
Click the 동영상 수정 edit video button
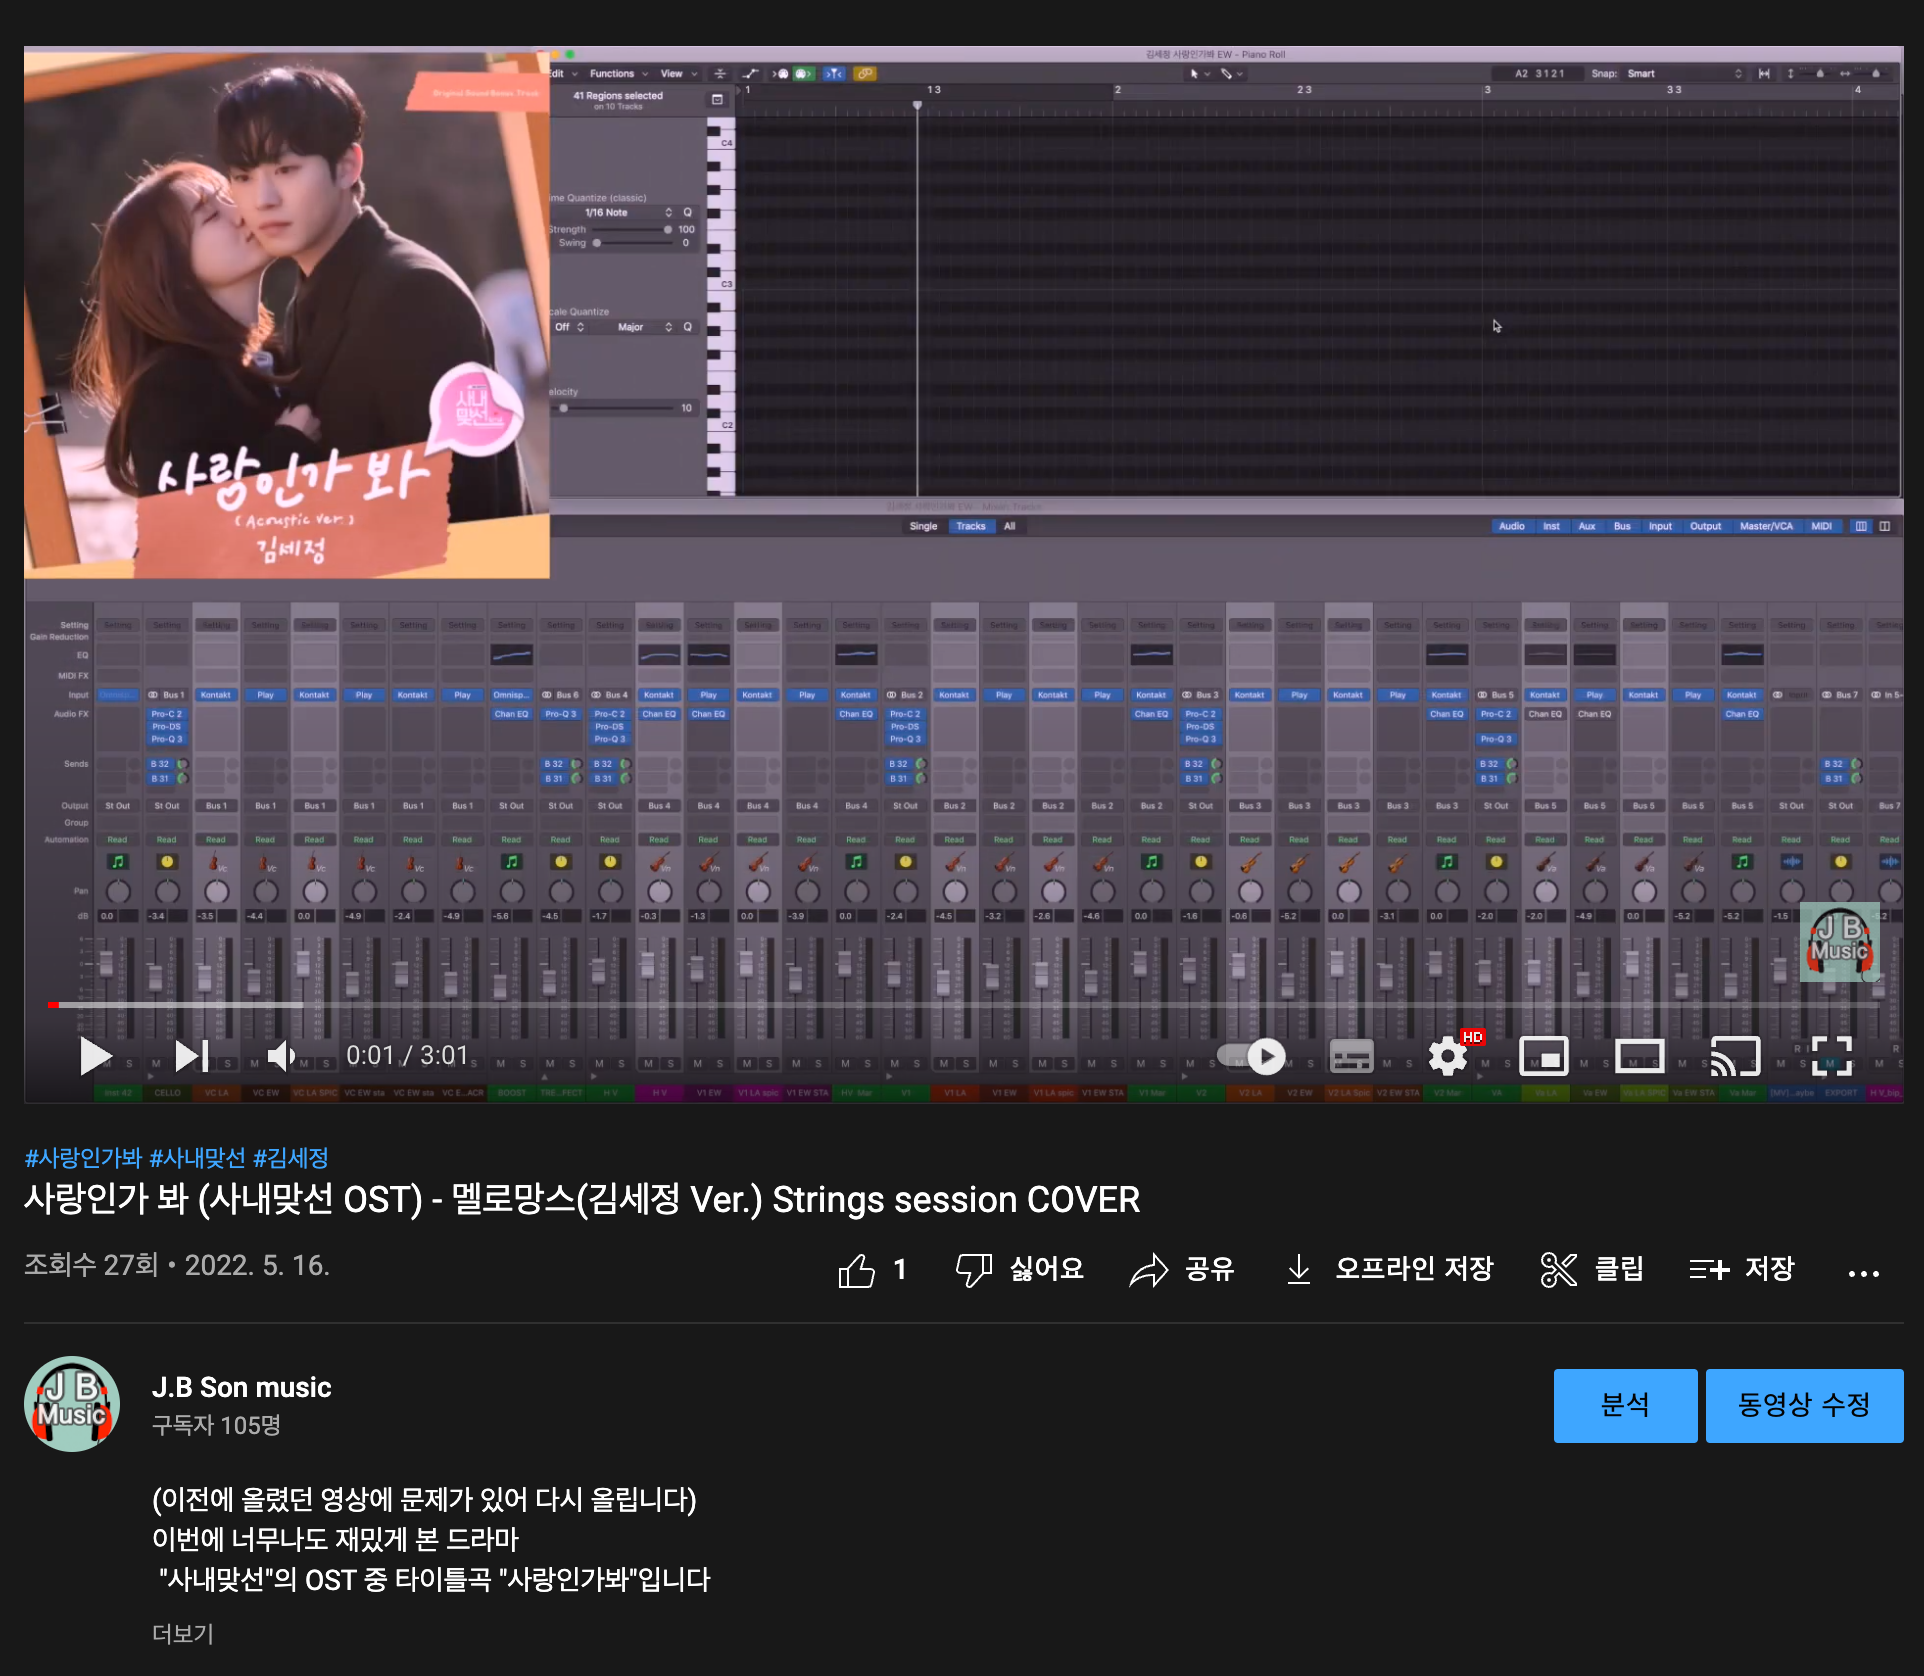1804,1405
